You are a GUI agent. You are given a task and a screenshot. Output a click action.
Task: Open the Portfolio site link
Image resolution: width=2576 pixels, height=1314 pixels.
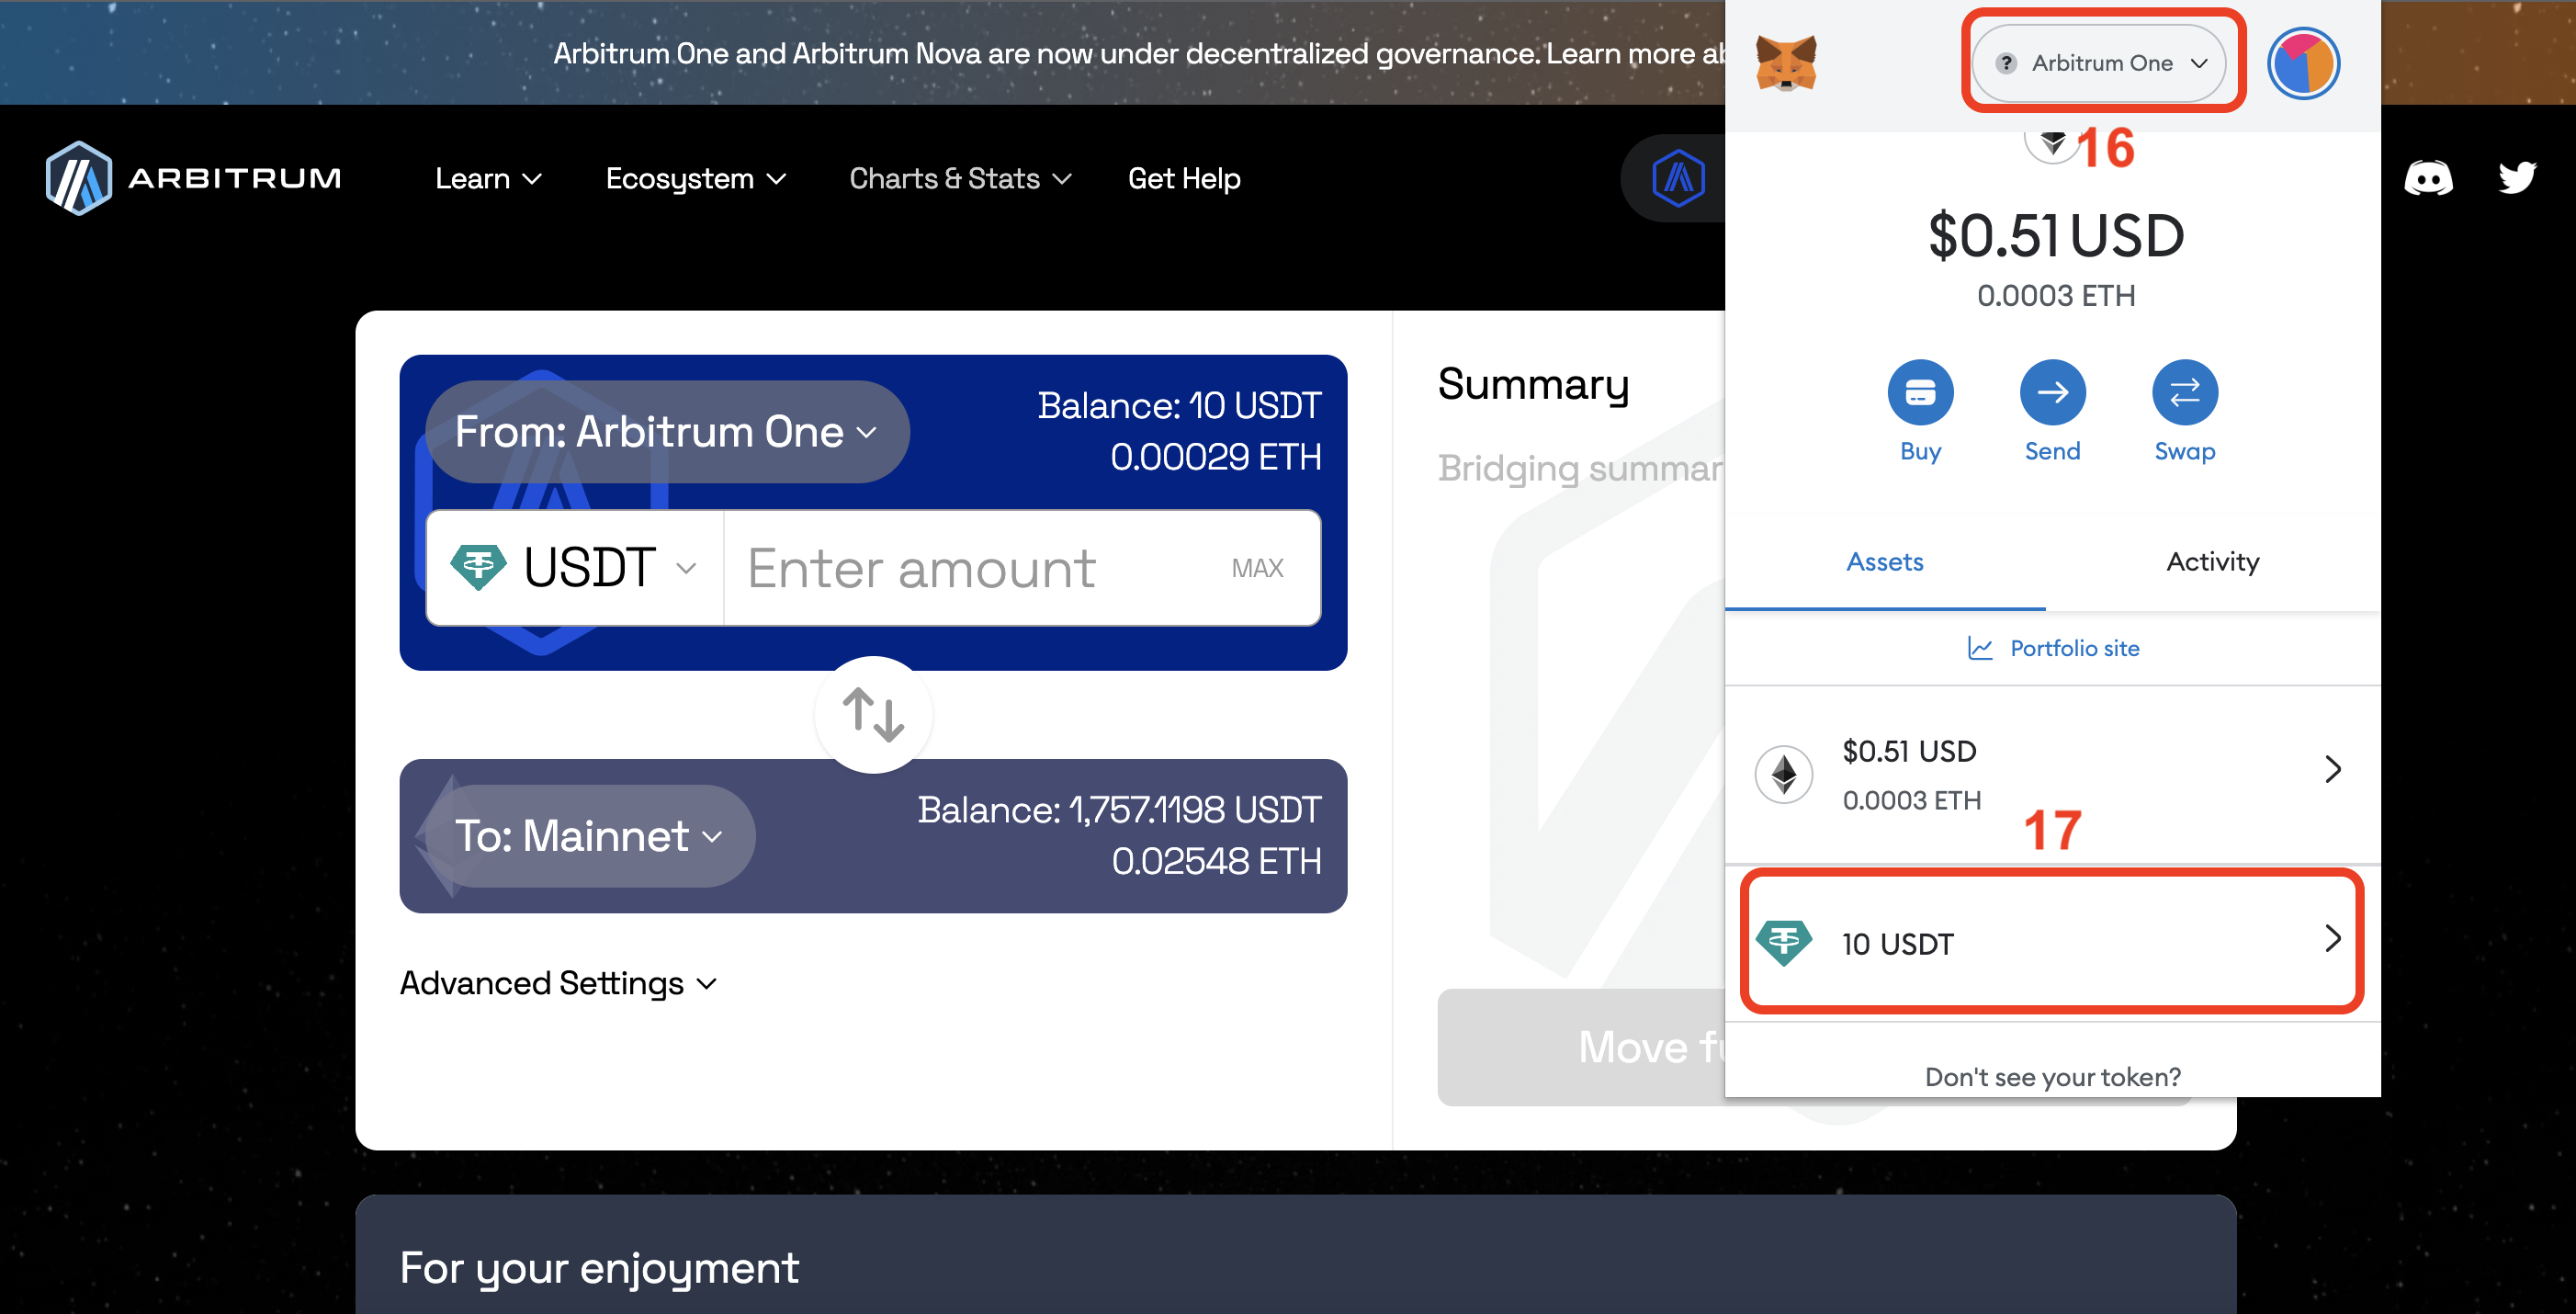point(2053,648)
